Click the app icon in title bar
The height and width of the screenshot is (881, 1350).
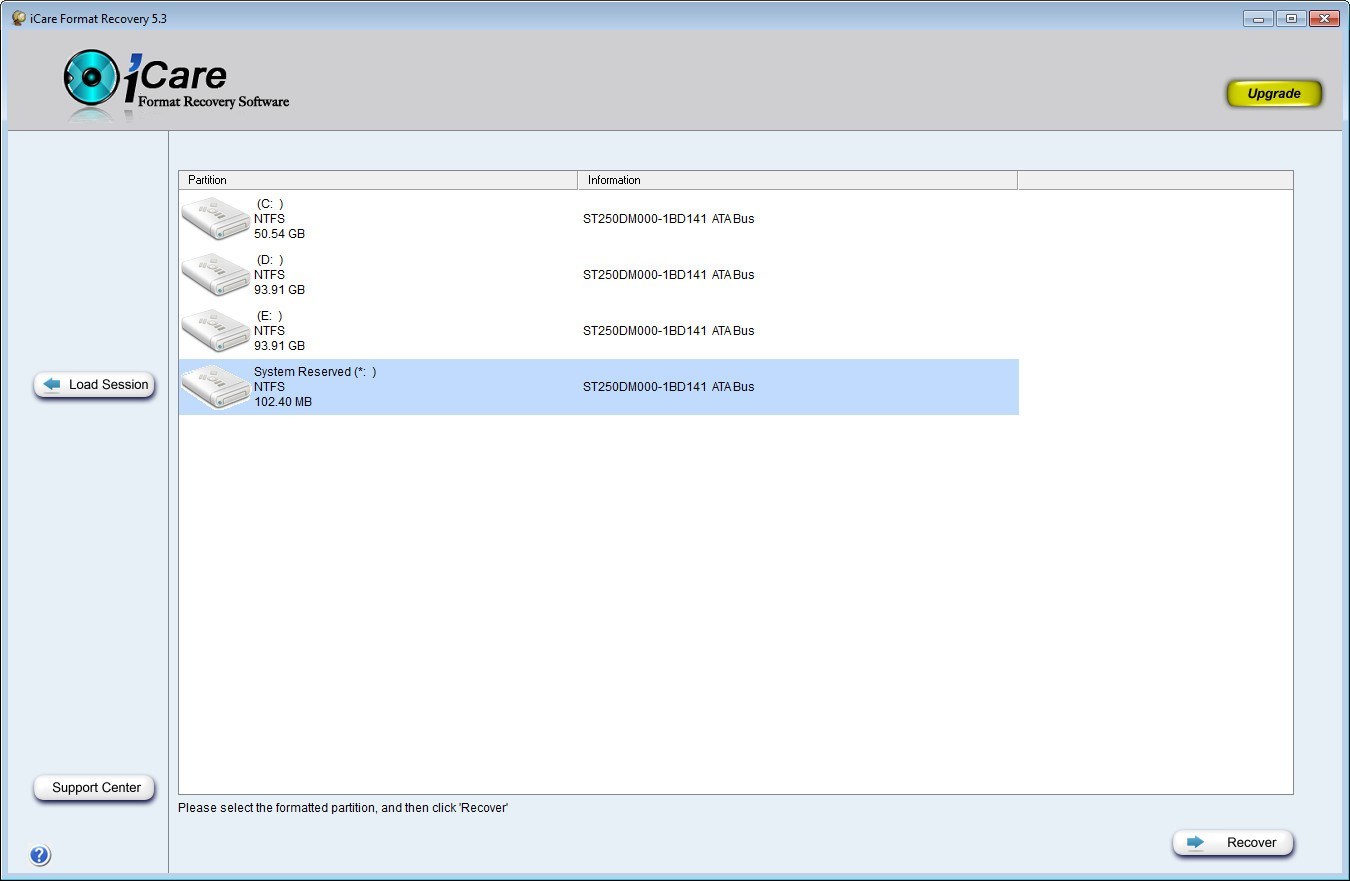(18, 18)
